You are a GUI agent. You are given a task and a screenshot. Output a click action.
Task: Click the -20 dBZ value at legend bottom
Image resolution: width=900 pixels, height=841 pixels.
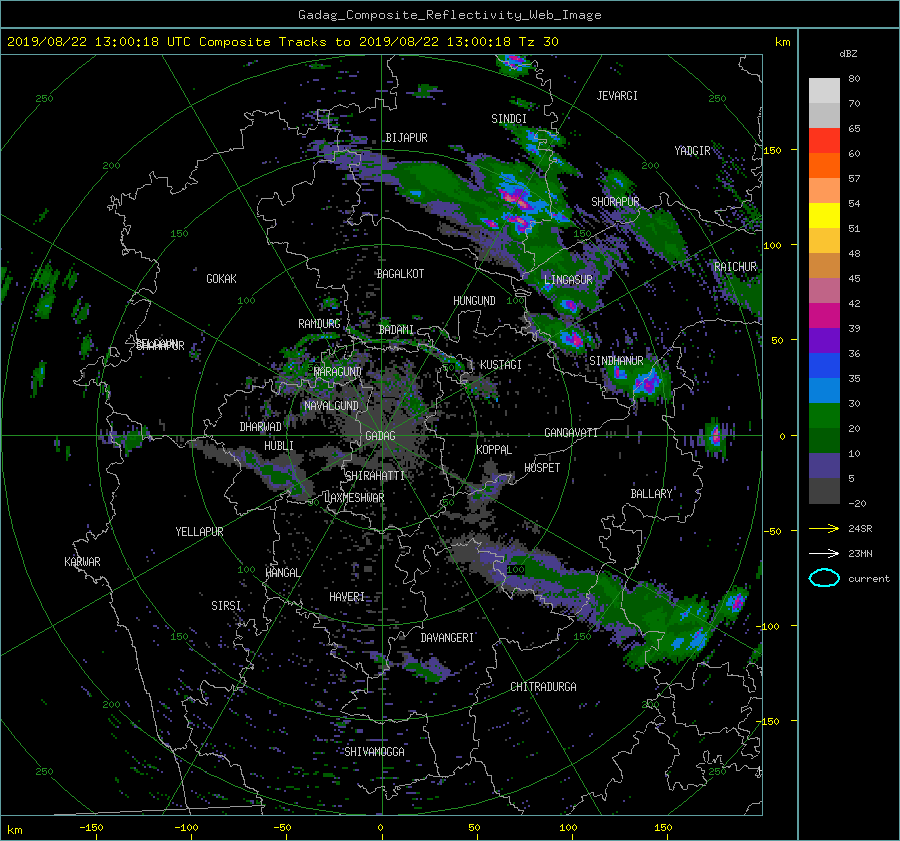pyautogui.click(x=857, y=503)
